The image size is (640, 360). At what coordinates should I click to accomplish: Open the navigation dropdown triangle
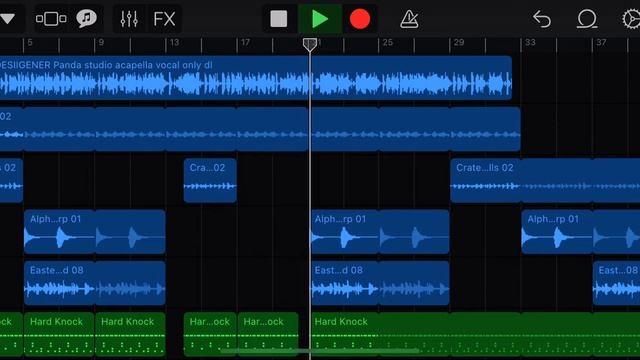(7, 19)
